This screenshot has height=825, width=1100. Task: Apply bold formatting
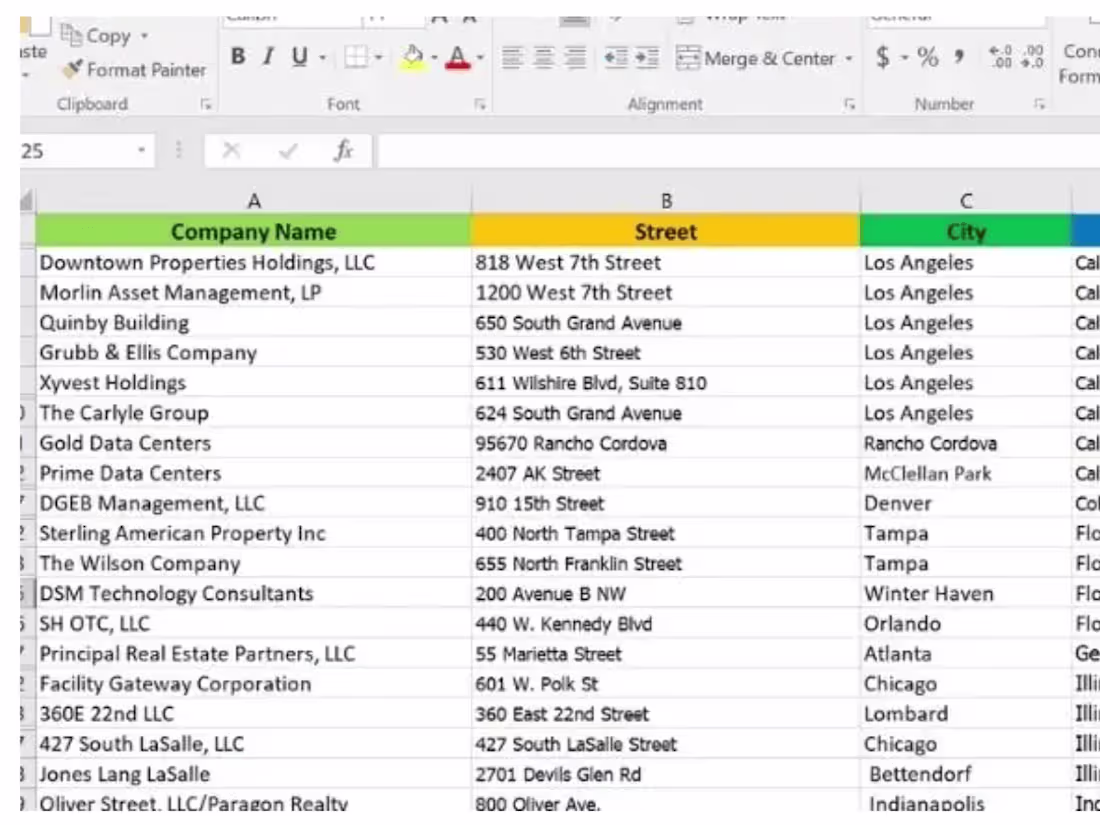pos(237,57)
